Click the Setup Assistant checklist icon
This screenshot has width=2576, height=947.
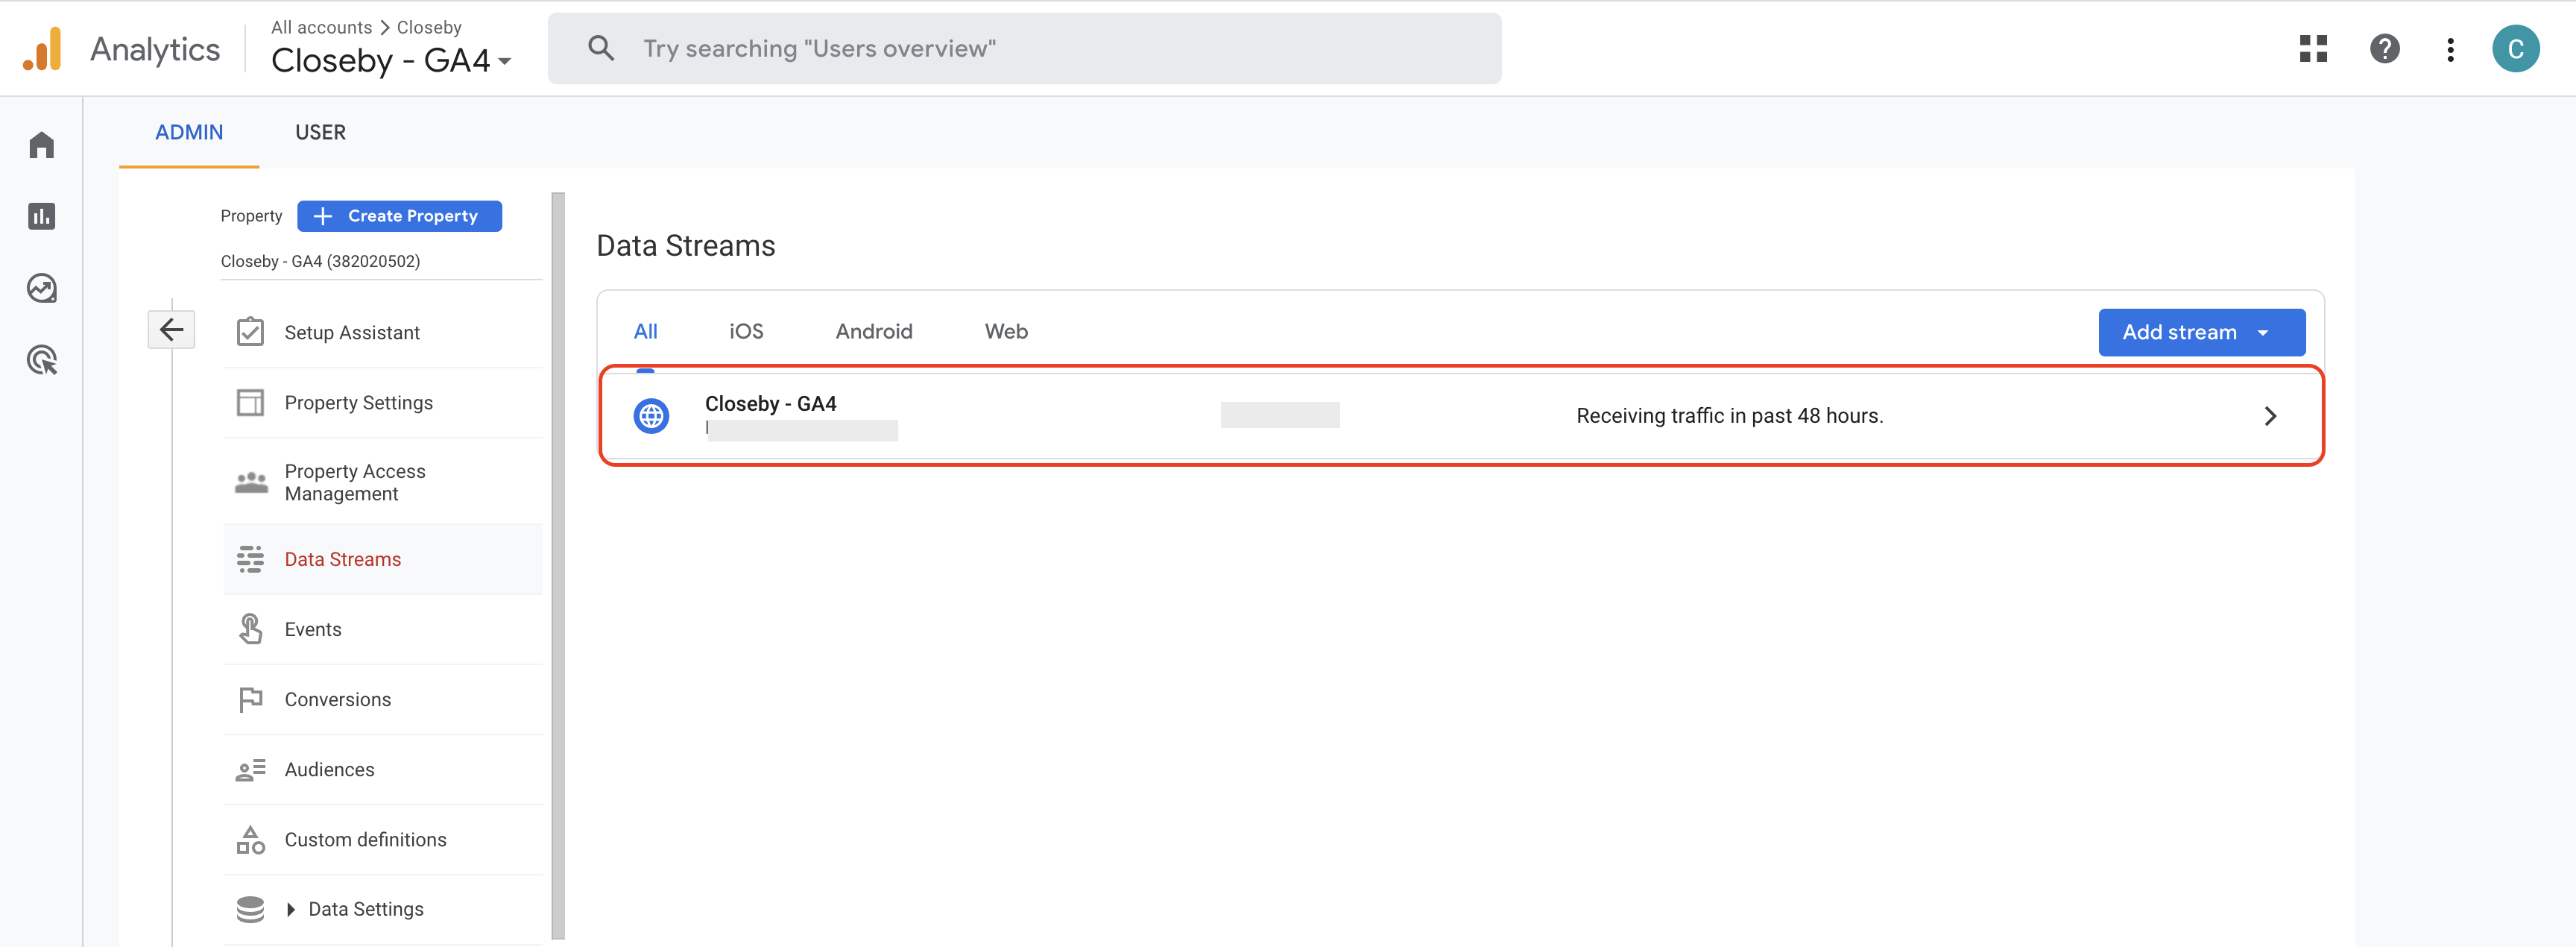[x=250, y=331]
